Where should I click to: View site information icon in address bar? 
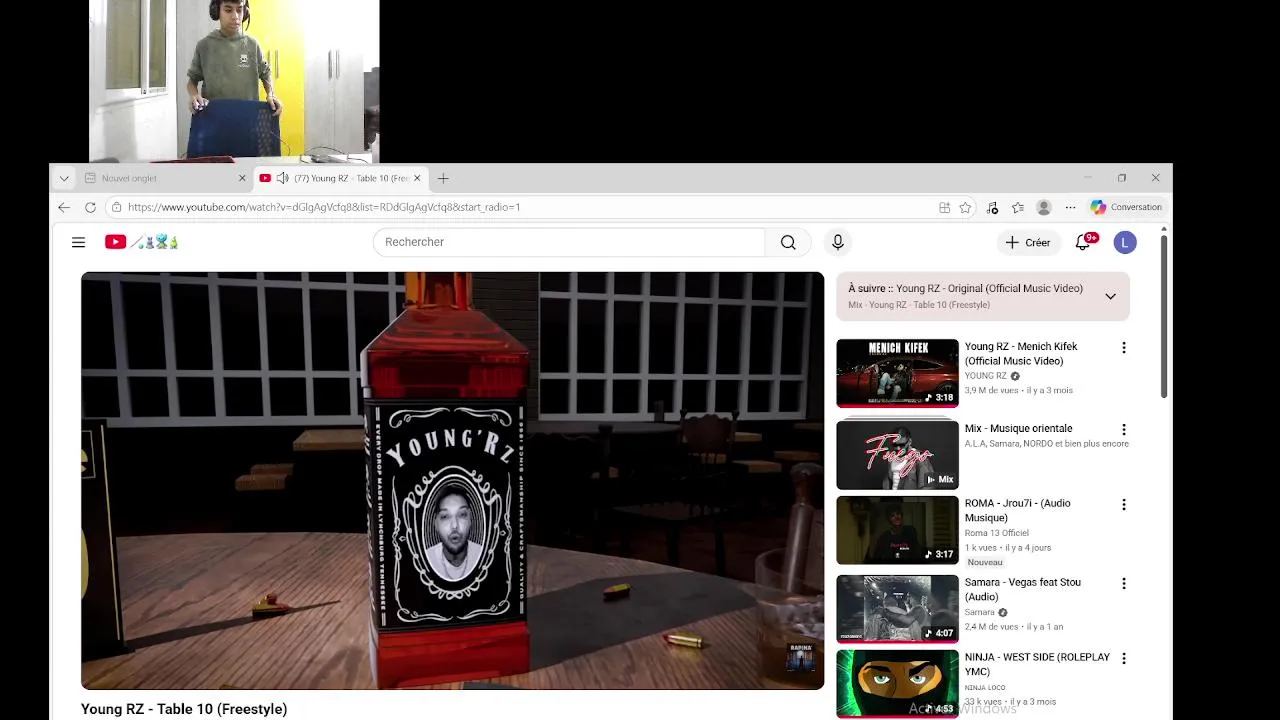coord(117,207)
